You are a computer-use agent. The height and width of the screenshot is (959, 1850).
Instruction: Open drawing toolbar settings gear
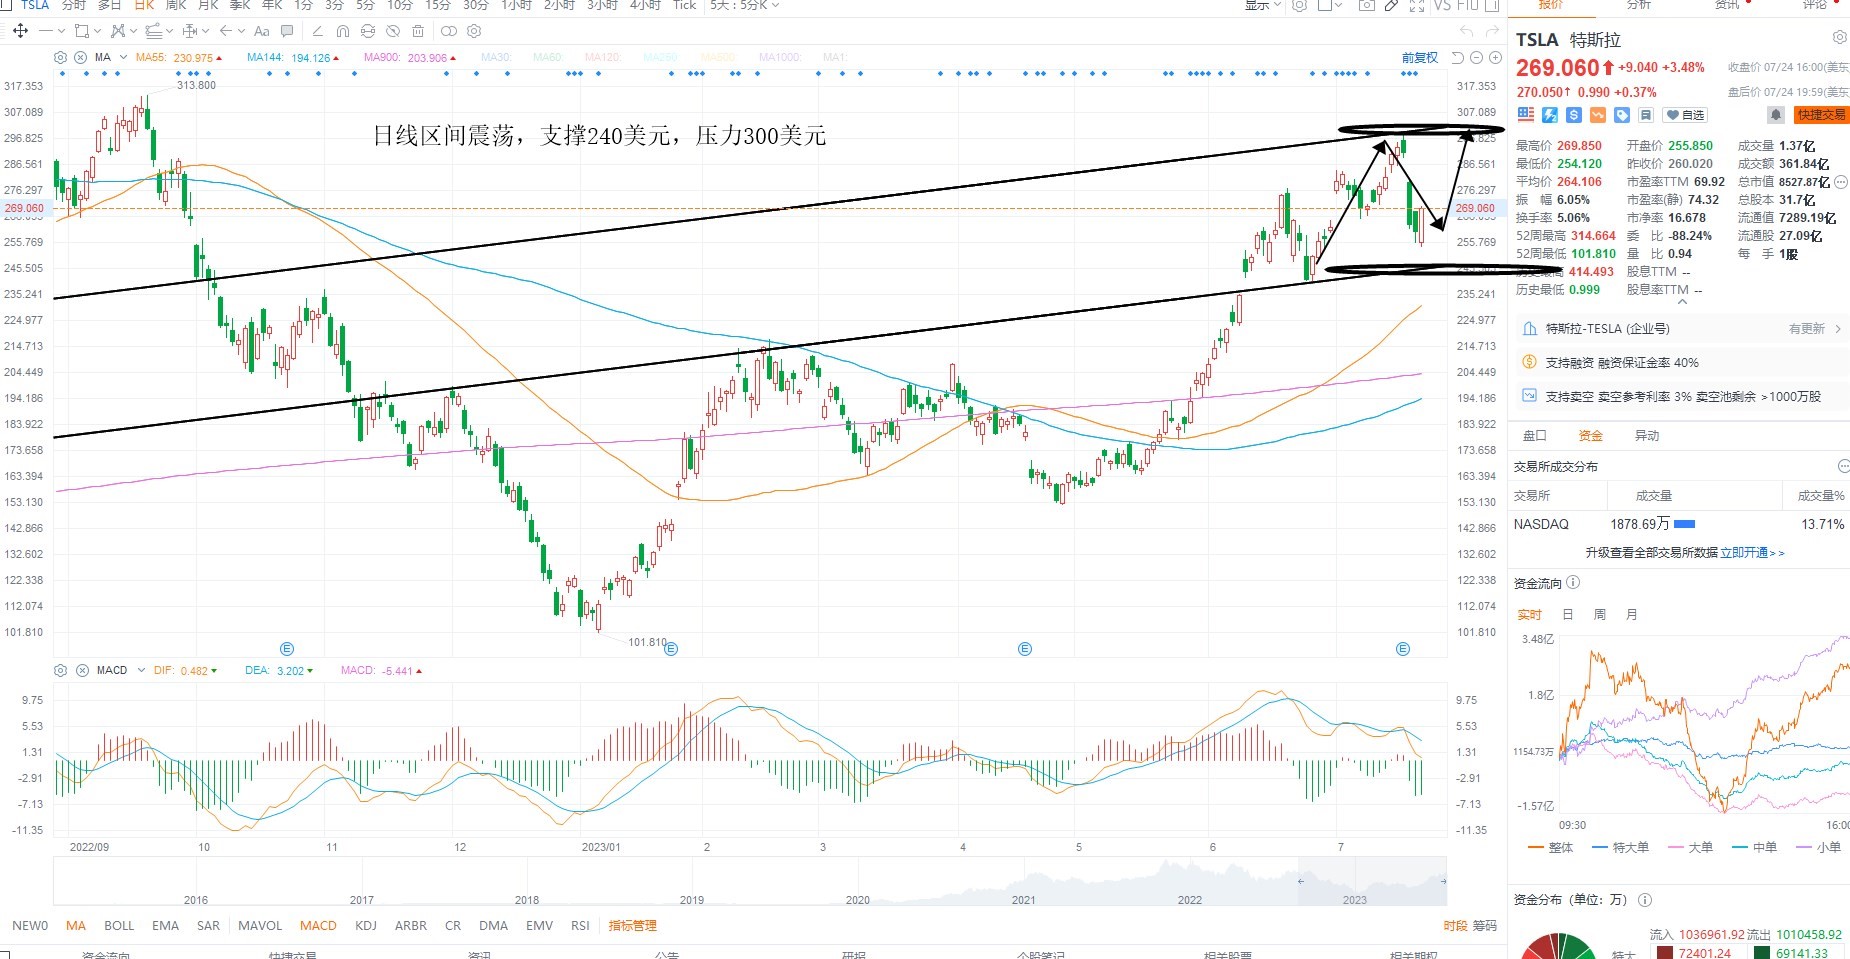coord(474,31)
